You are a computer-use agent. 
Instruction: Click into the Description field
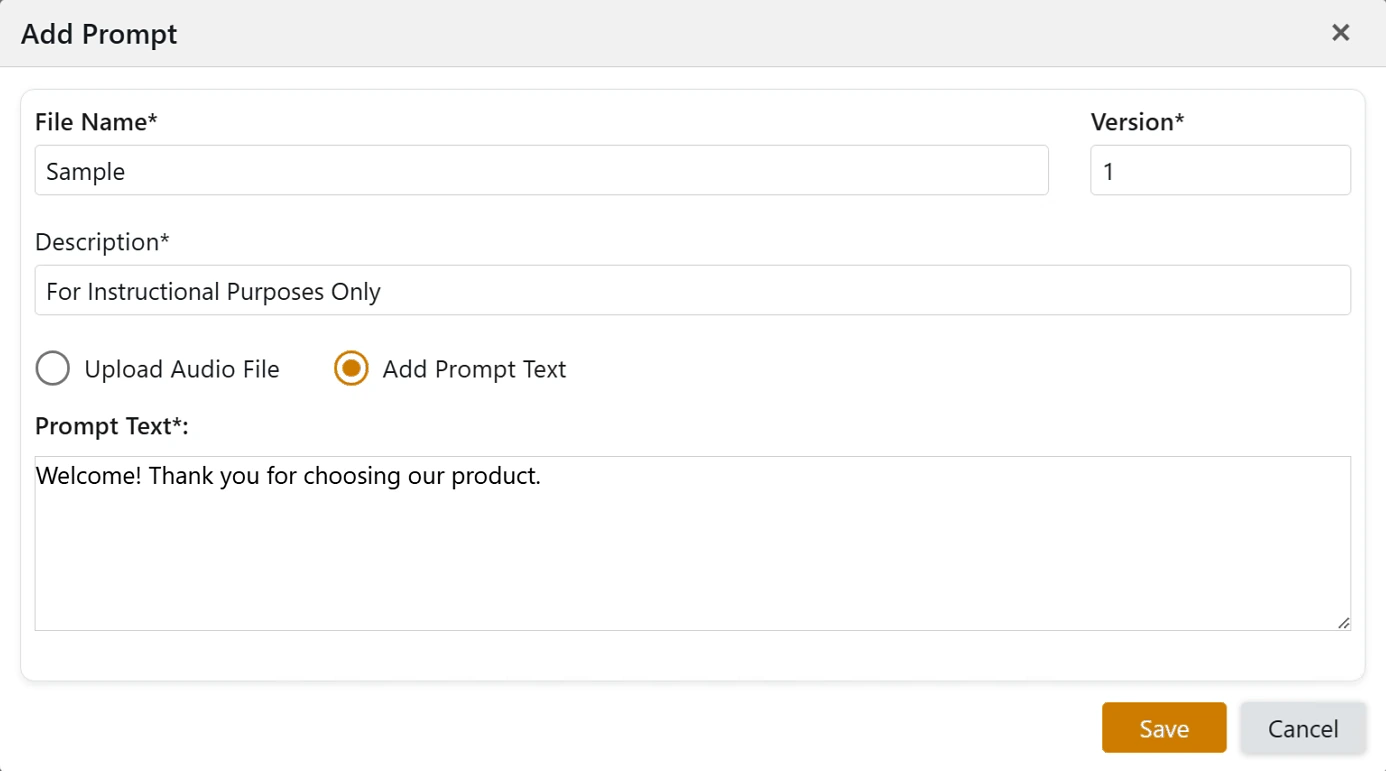tap(693, 291)
